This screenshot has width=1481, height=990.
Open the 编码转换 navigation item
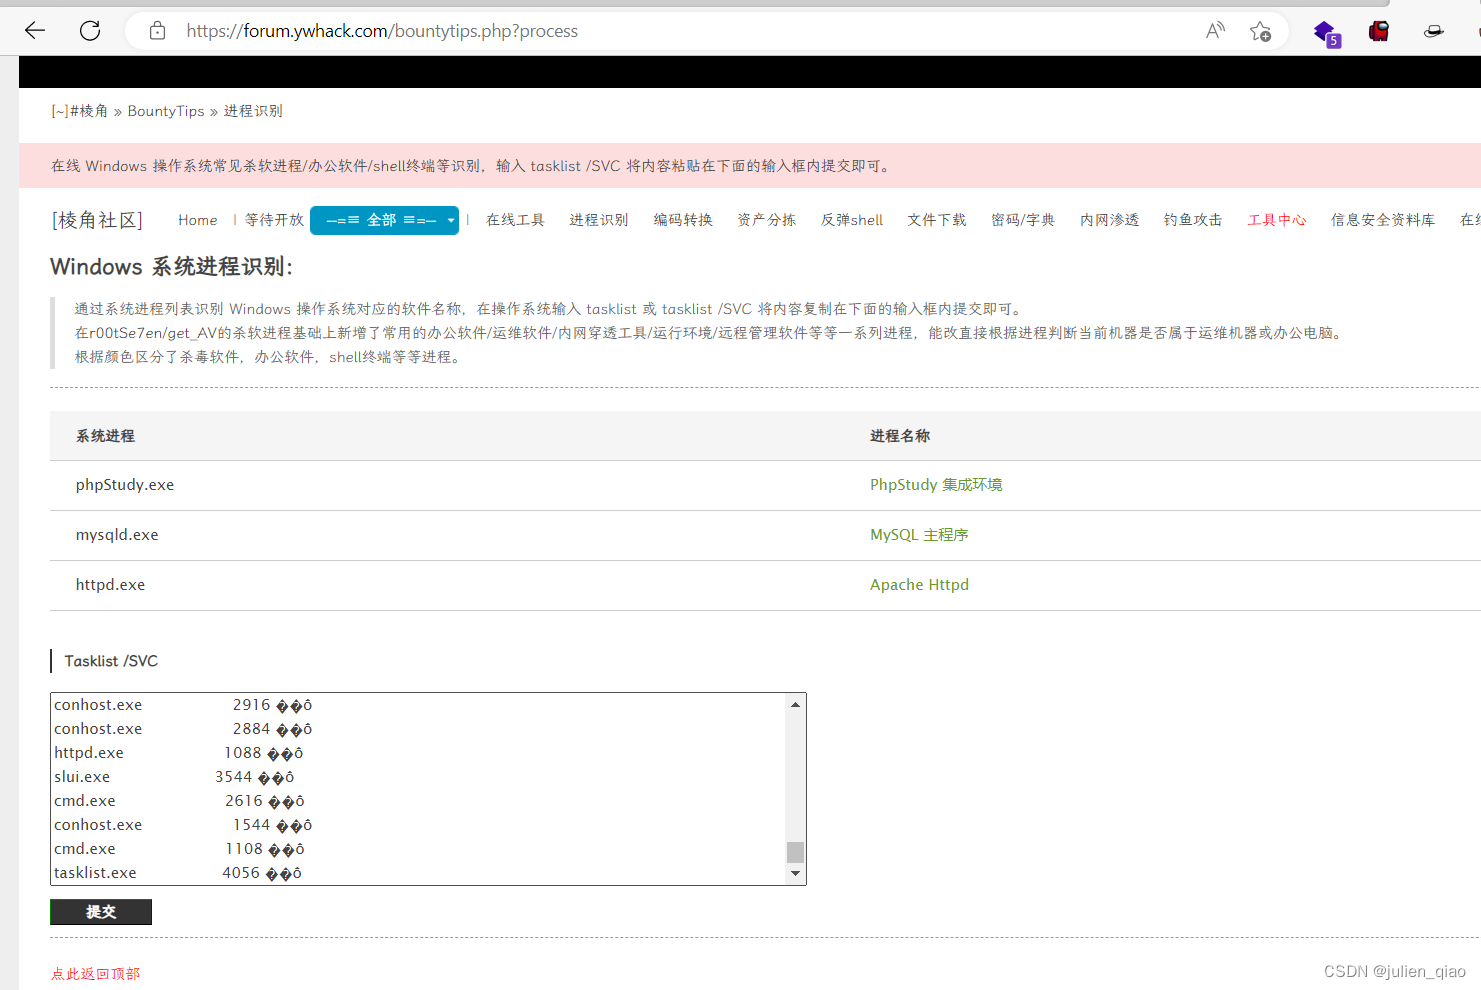[683, 220]
